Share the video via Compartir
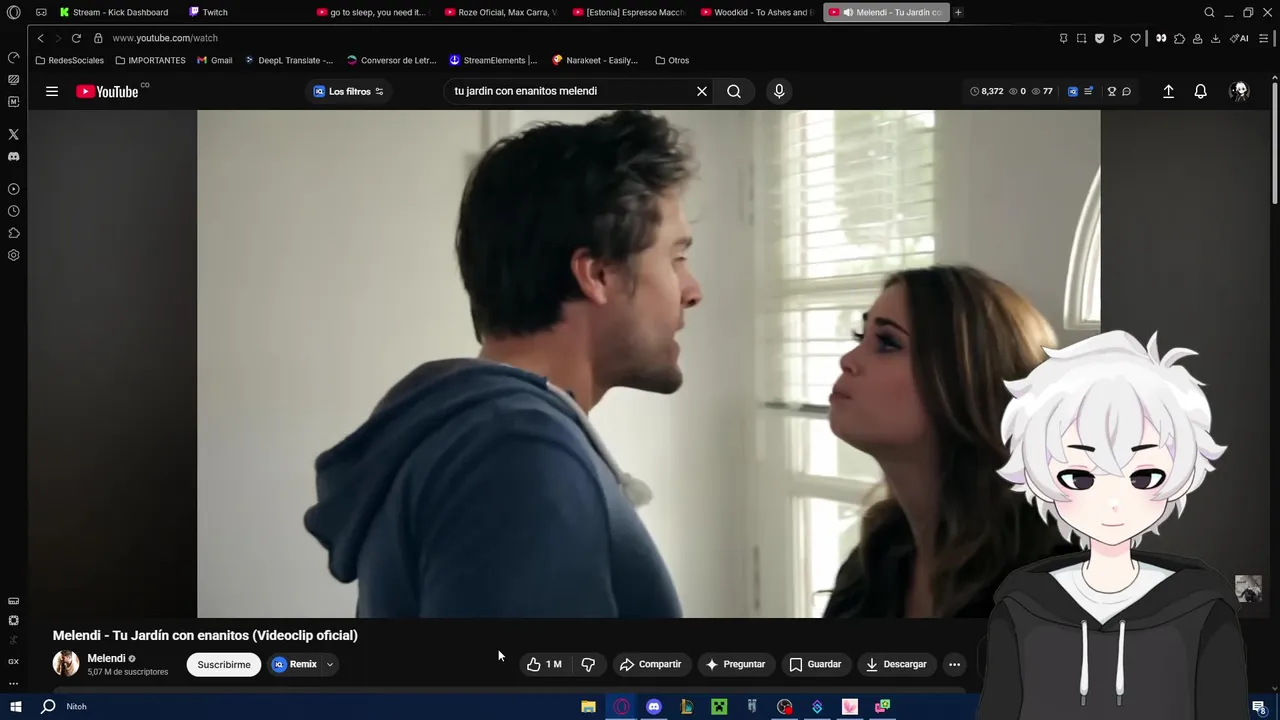Screen dimensions: 1280x720 click(x=650, y=664)
